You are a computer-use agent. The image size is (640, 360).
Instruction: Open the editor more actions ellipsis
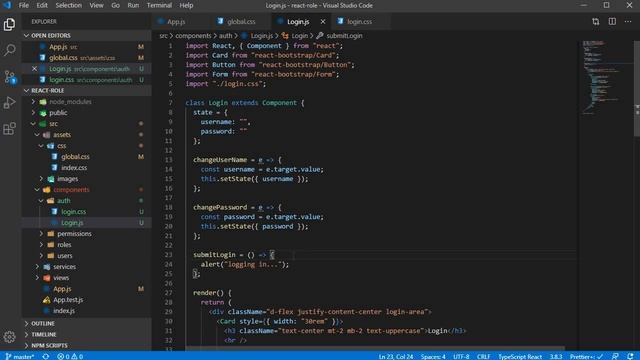tap(628, 22)
